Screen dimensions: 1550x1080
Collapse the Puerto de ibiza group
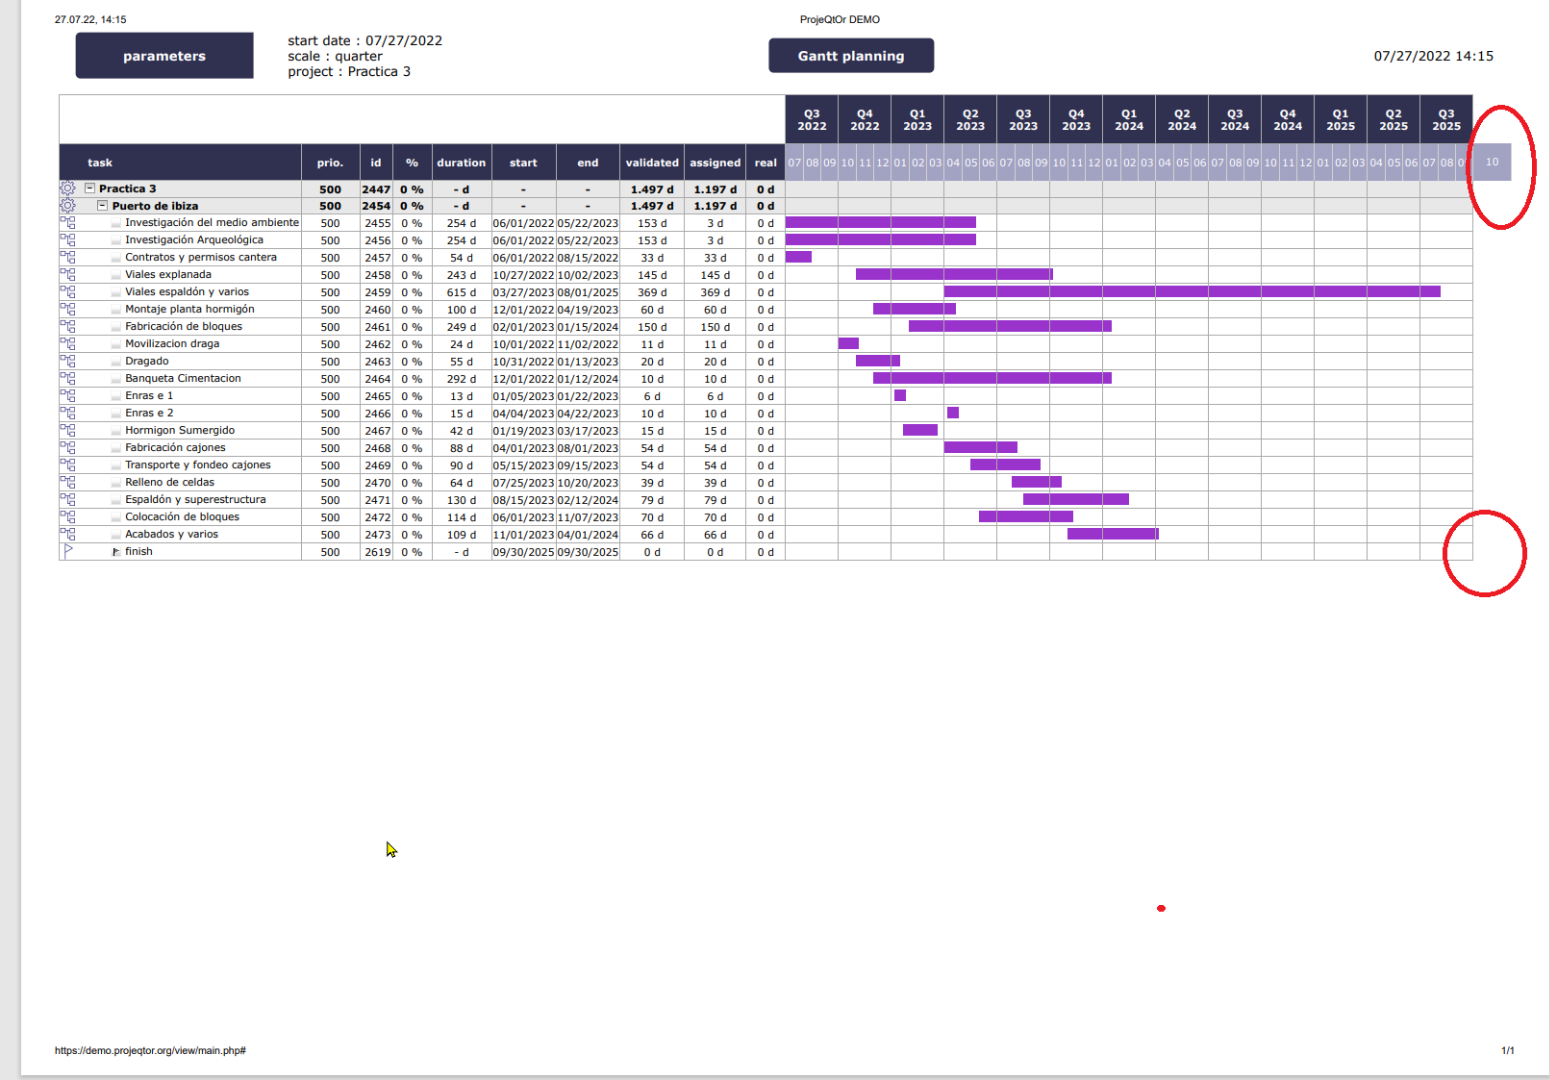[x=102, y=206]
